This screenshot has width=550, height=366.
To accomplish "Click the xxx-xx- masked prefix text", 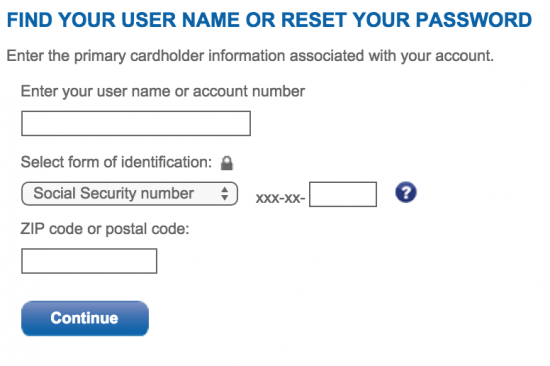I will click(280, 198).
